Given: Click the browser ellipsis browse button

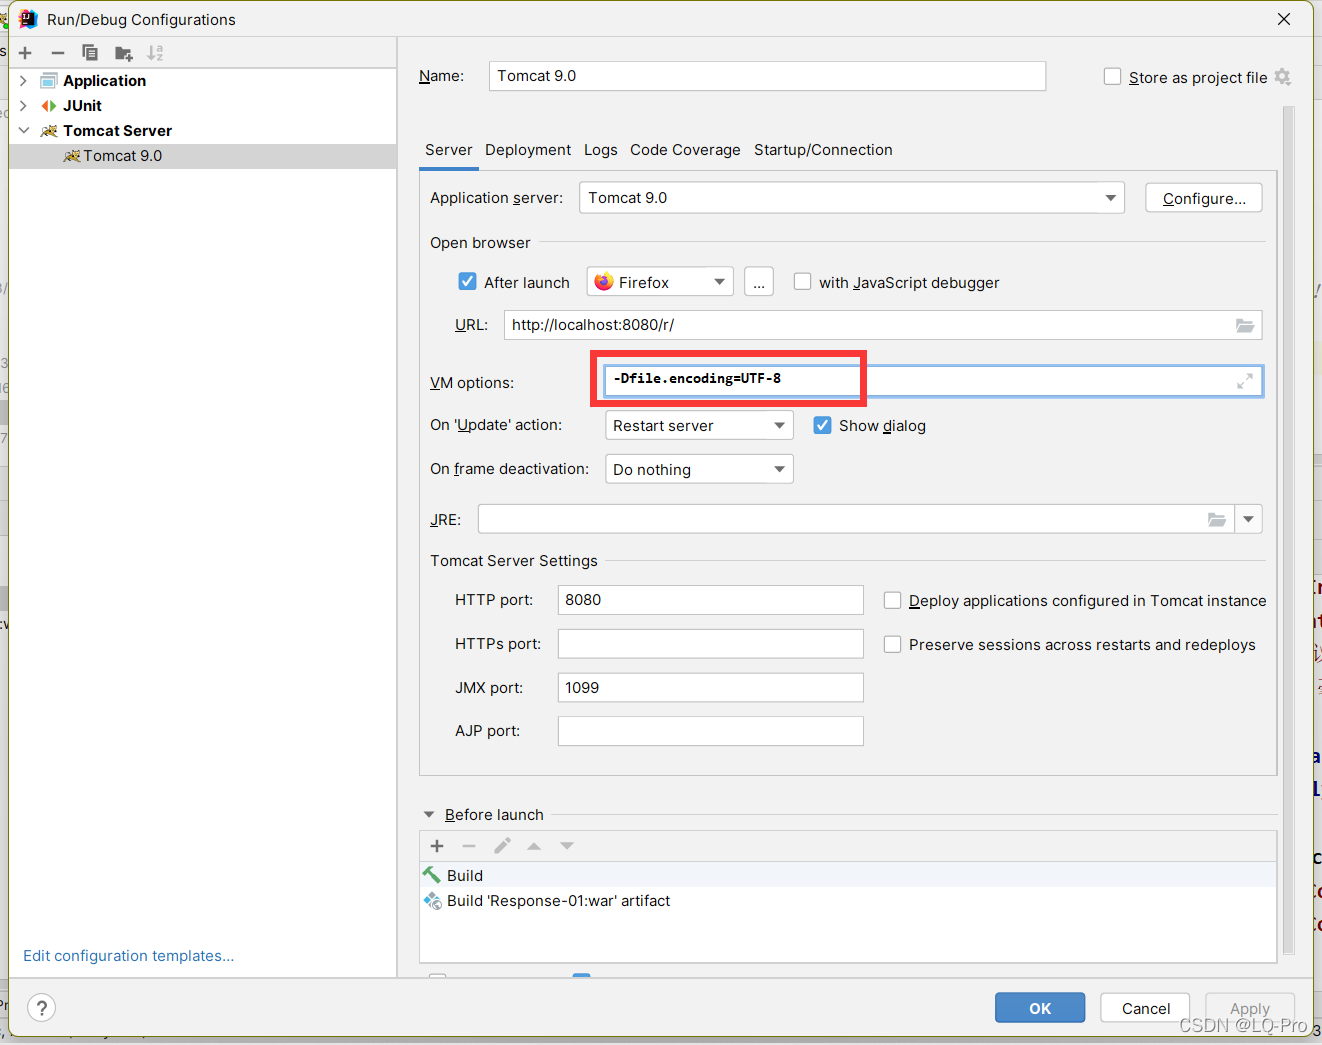Looking at the screenshot, I should (x=759, y=282).
